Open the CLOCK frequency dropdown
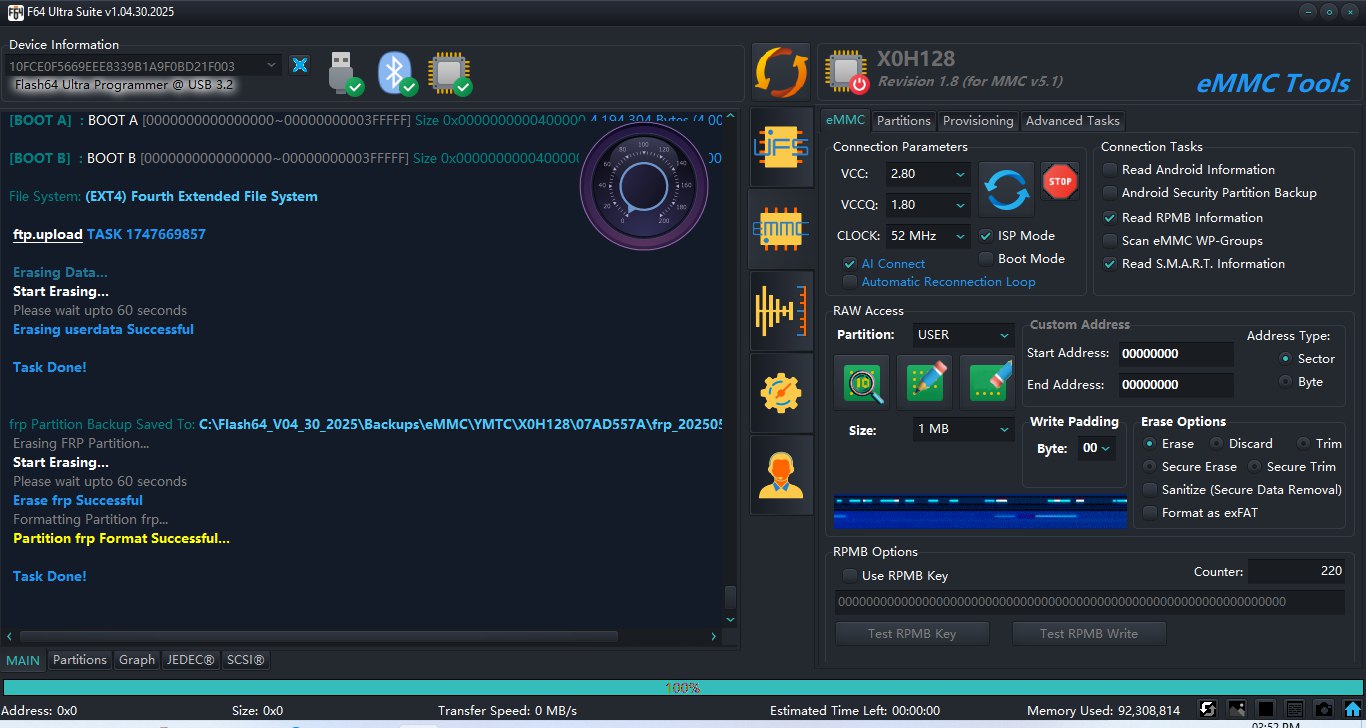 pyautogui.click(x=928, y=236)
